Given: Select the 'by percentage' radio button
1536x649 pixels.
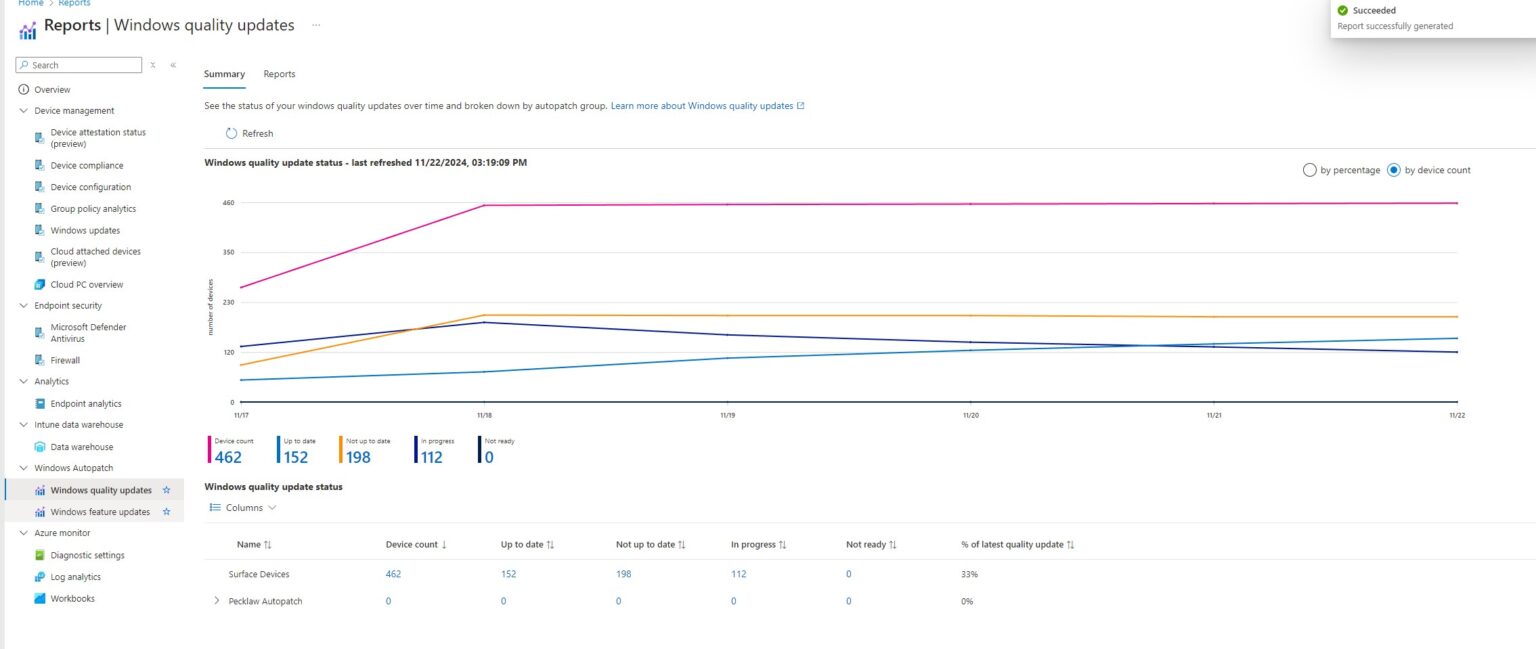Looking at the screenshot, I should coord(1310,170).
